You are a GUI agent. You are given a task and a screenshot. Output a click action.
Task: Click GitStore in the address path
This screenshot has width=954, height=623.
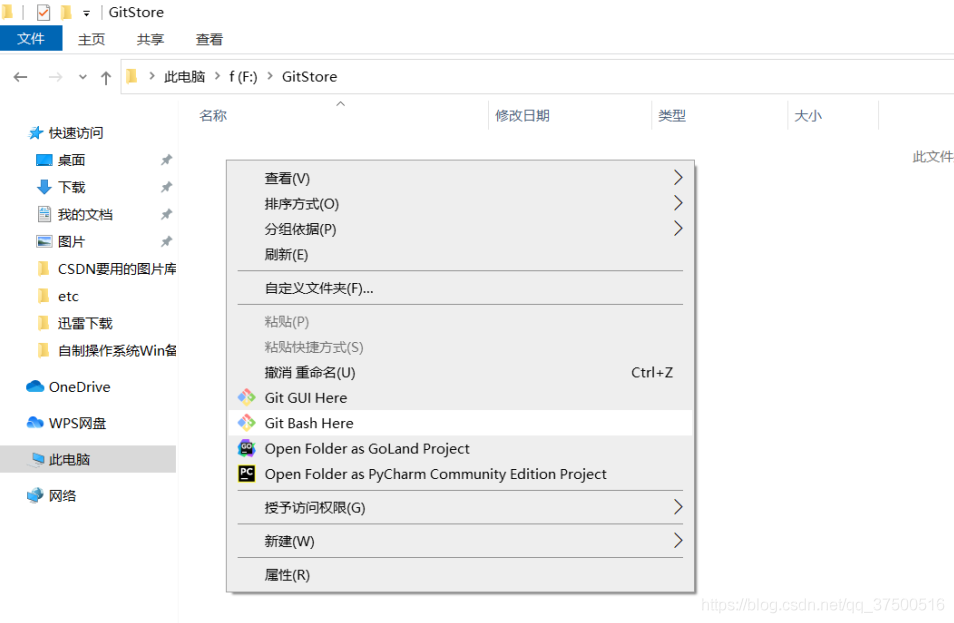pos(309,77)
